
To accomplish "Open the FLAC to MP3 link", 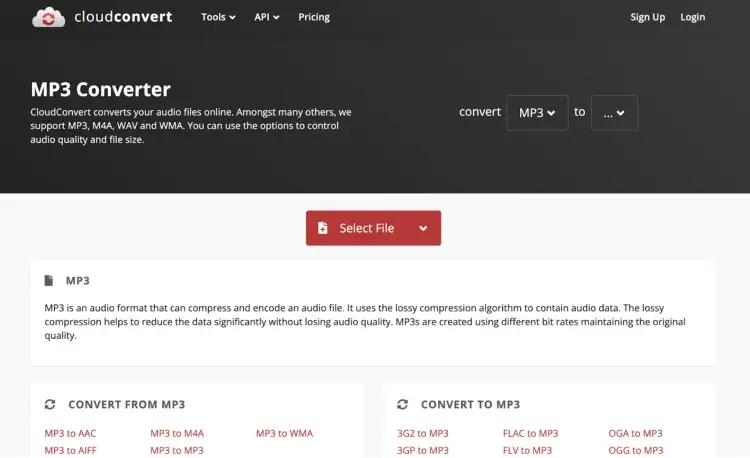I will (530, 433).
